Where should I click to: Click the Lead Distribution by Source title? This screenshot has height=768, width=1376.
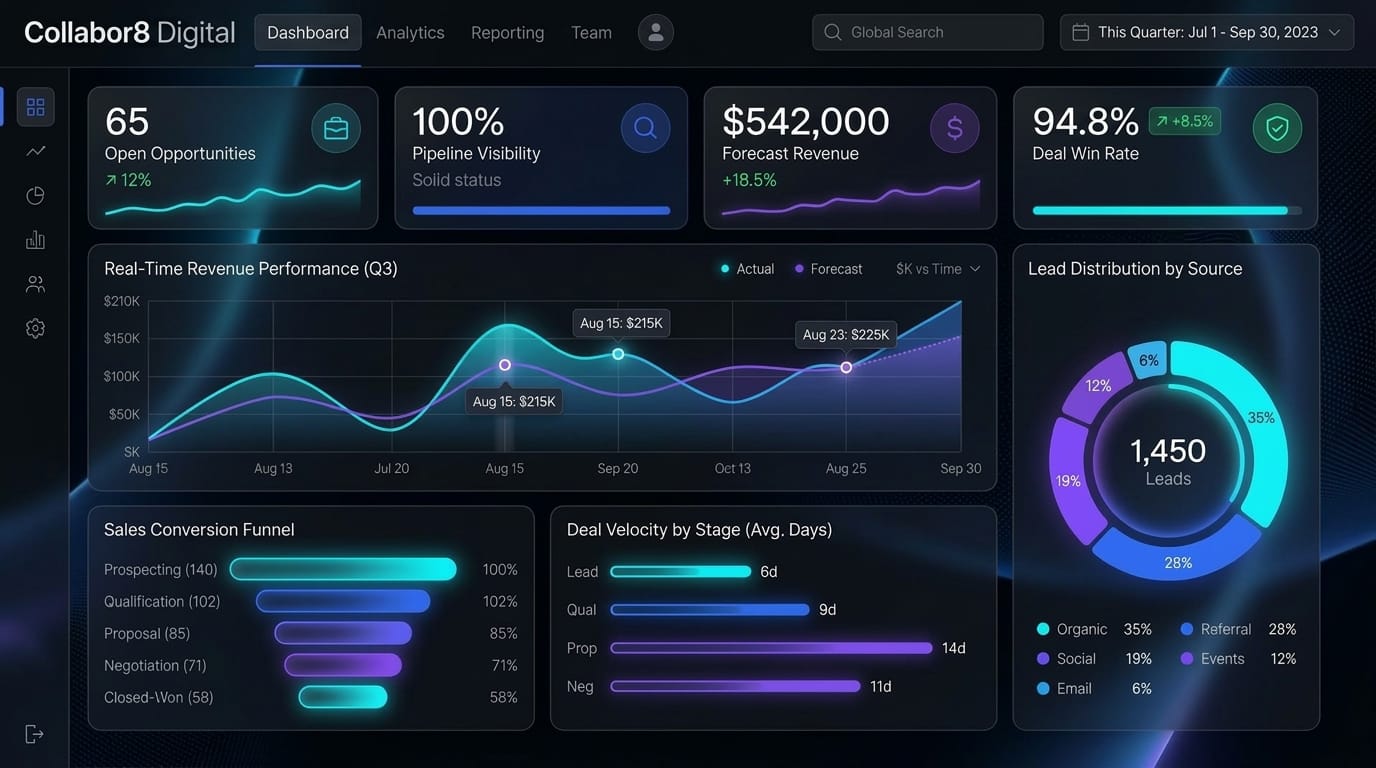1135,269
